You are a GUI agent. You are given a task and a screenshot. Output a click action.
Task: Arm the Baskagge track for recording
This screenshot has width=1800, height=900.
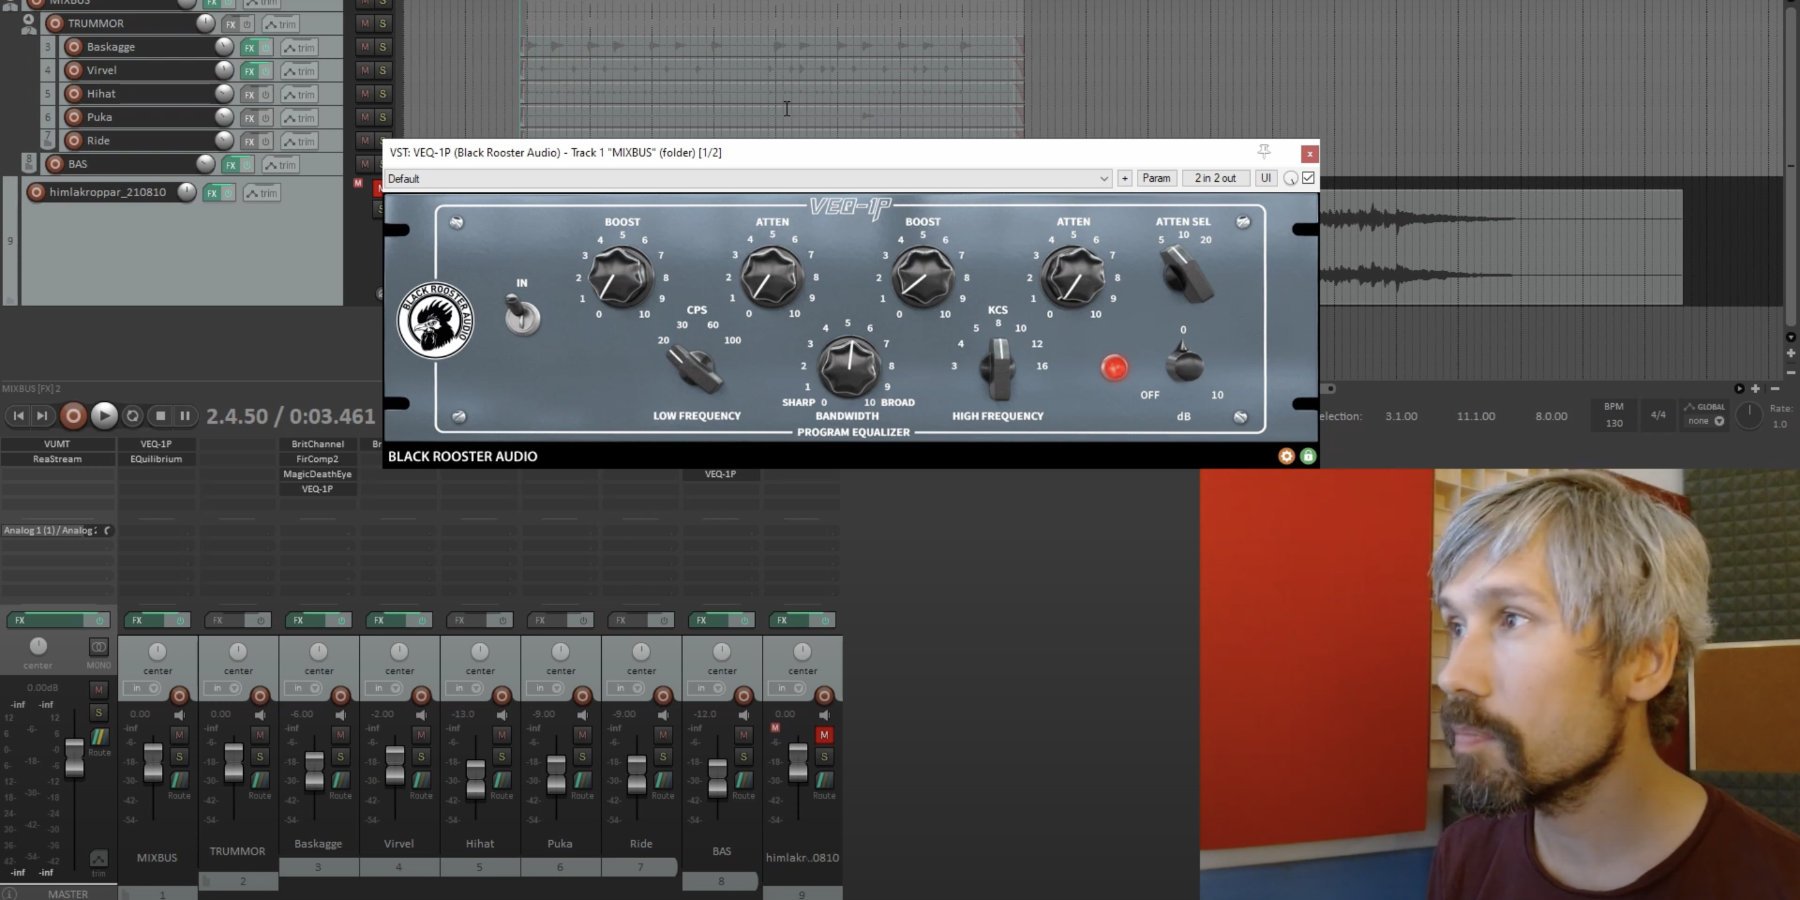click(73, 47)
